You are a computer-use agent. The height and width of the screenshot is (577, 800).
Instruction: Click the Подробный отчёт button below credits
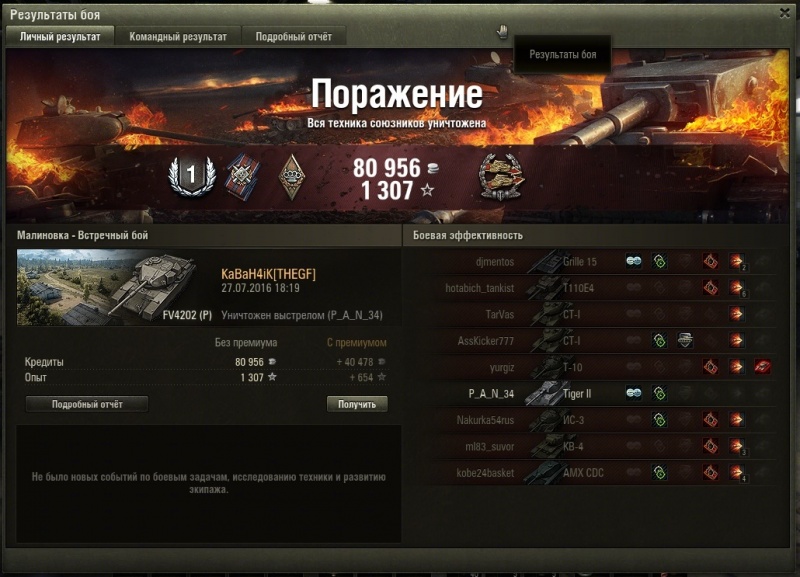pyautogui.click(x=87, y=404)
